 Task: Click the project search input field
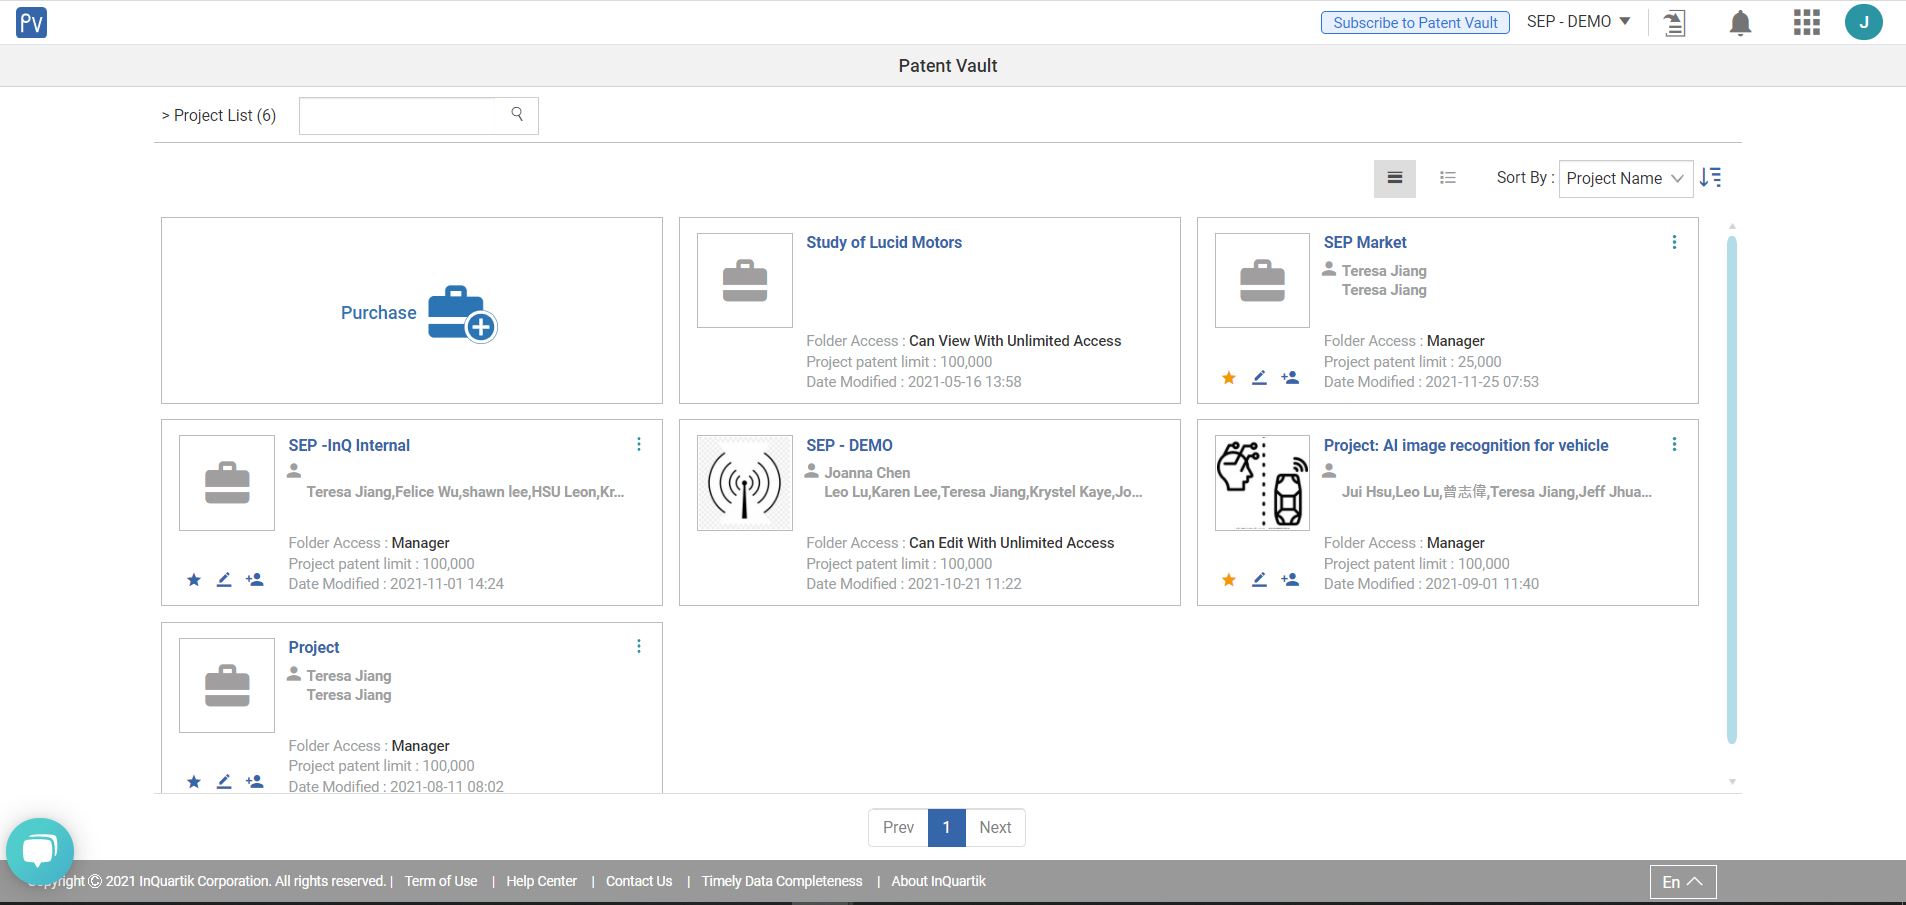pyautogui.click(x=418, y=115)
